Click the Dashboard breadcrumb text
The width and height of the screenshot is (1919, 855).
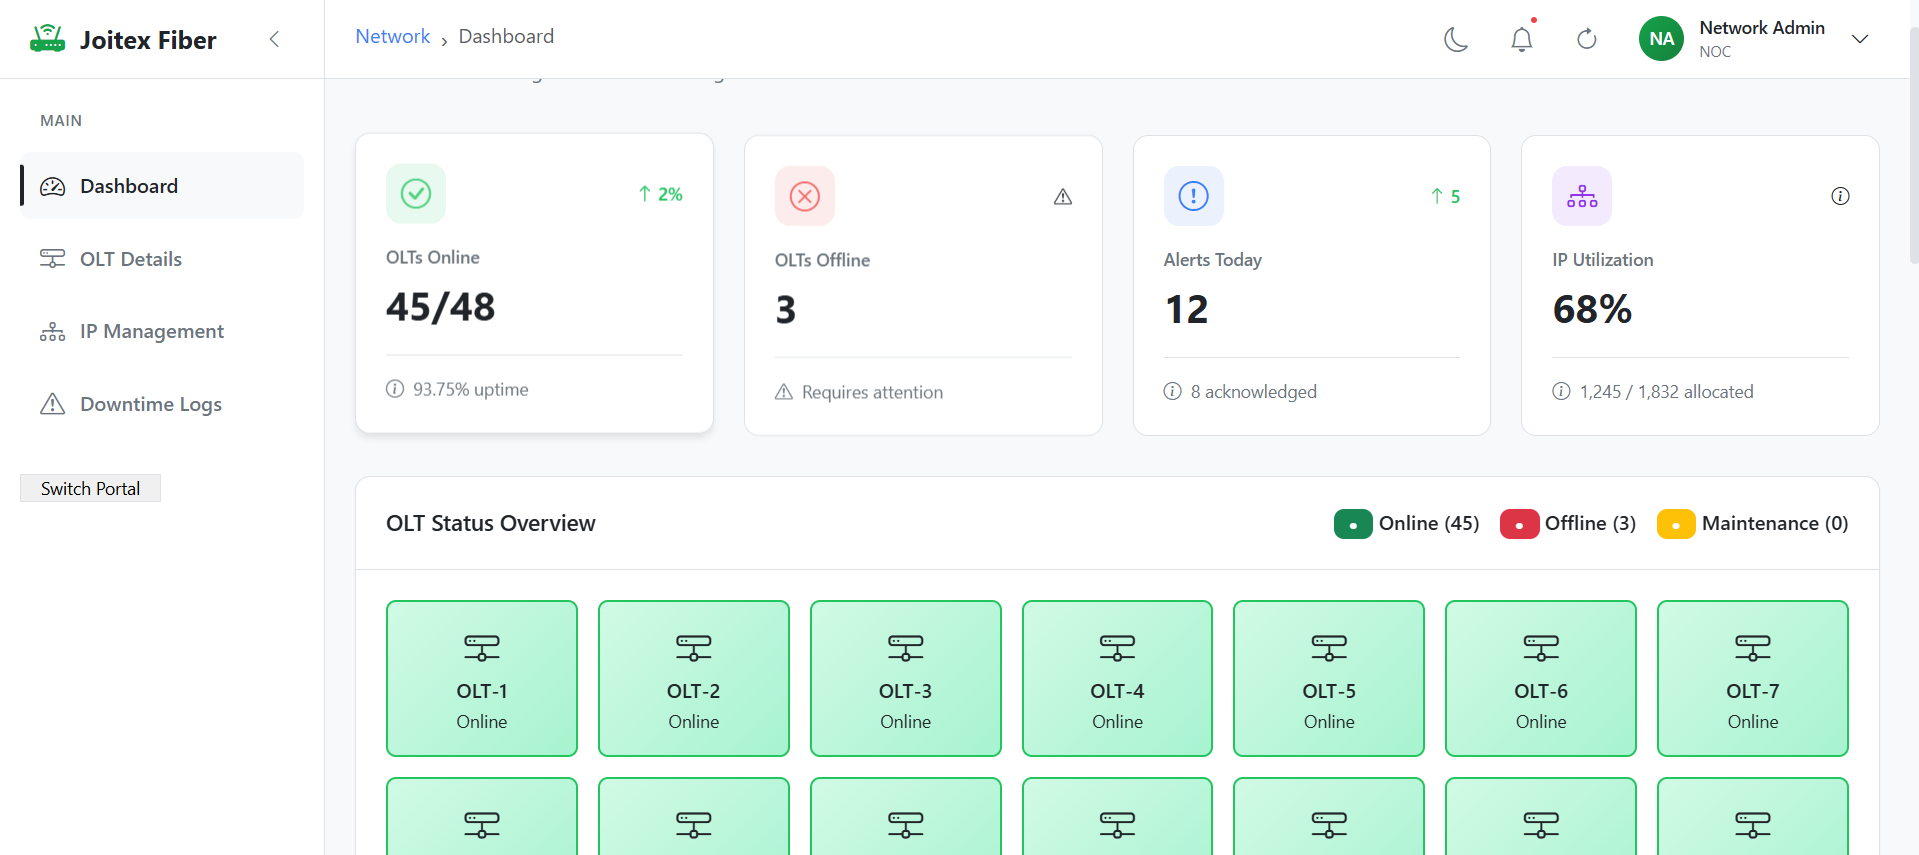[x=506, y=36]
